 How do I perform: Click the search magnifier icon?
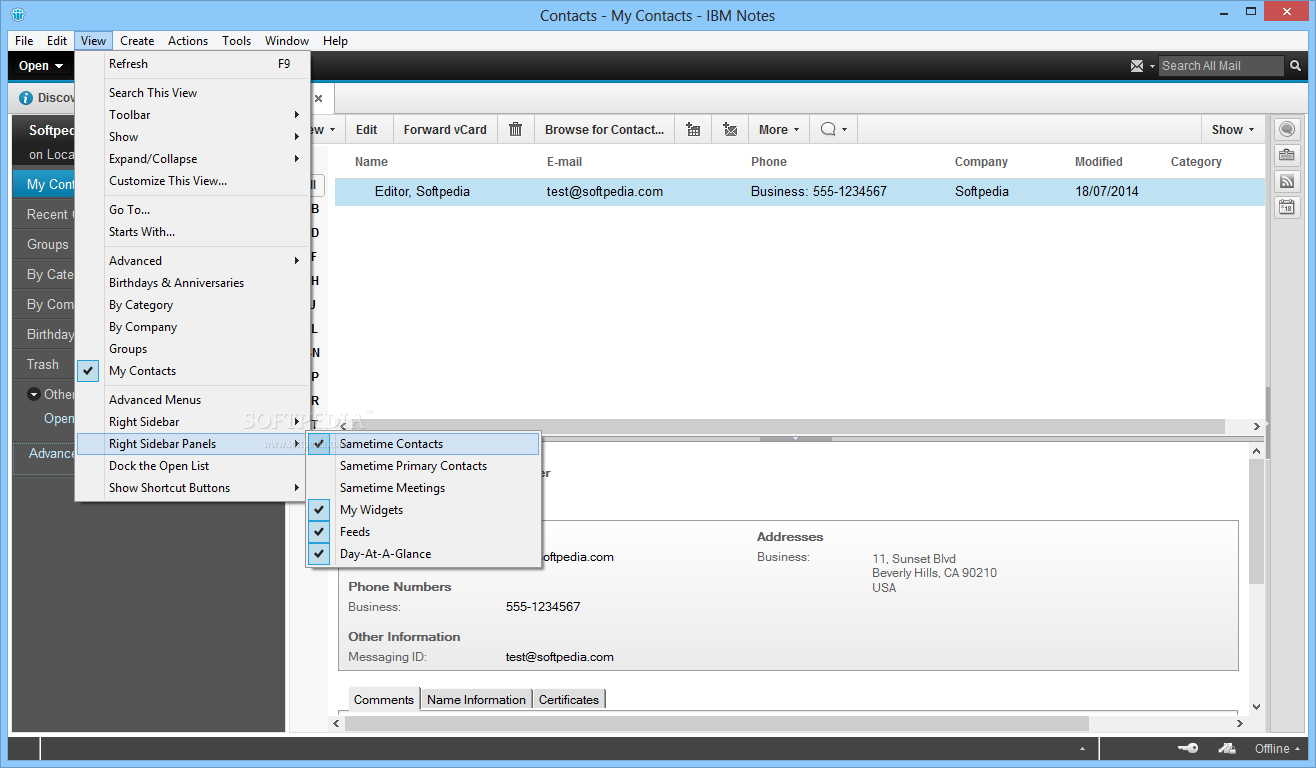click(x=1295, y=66)
